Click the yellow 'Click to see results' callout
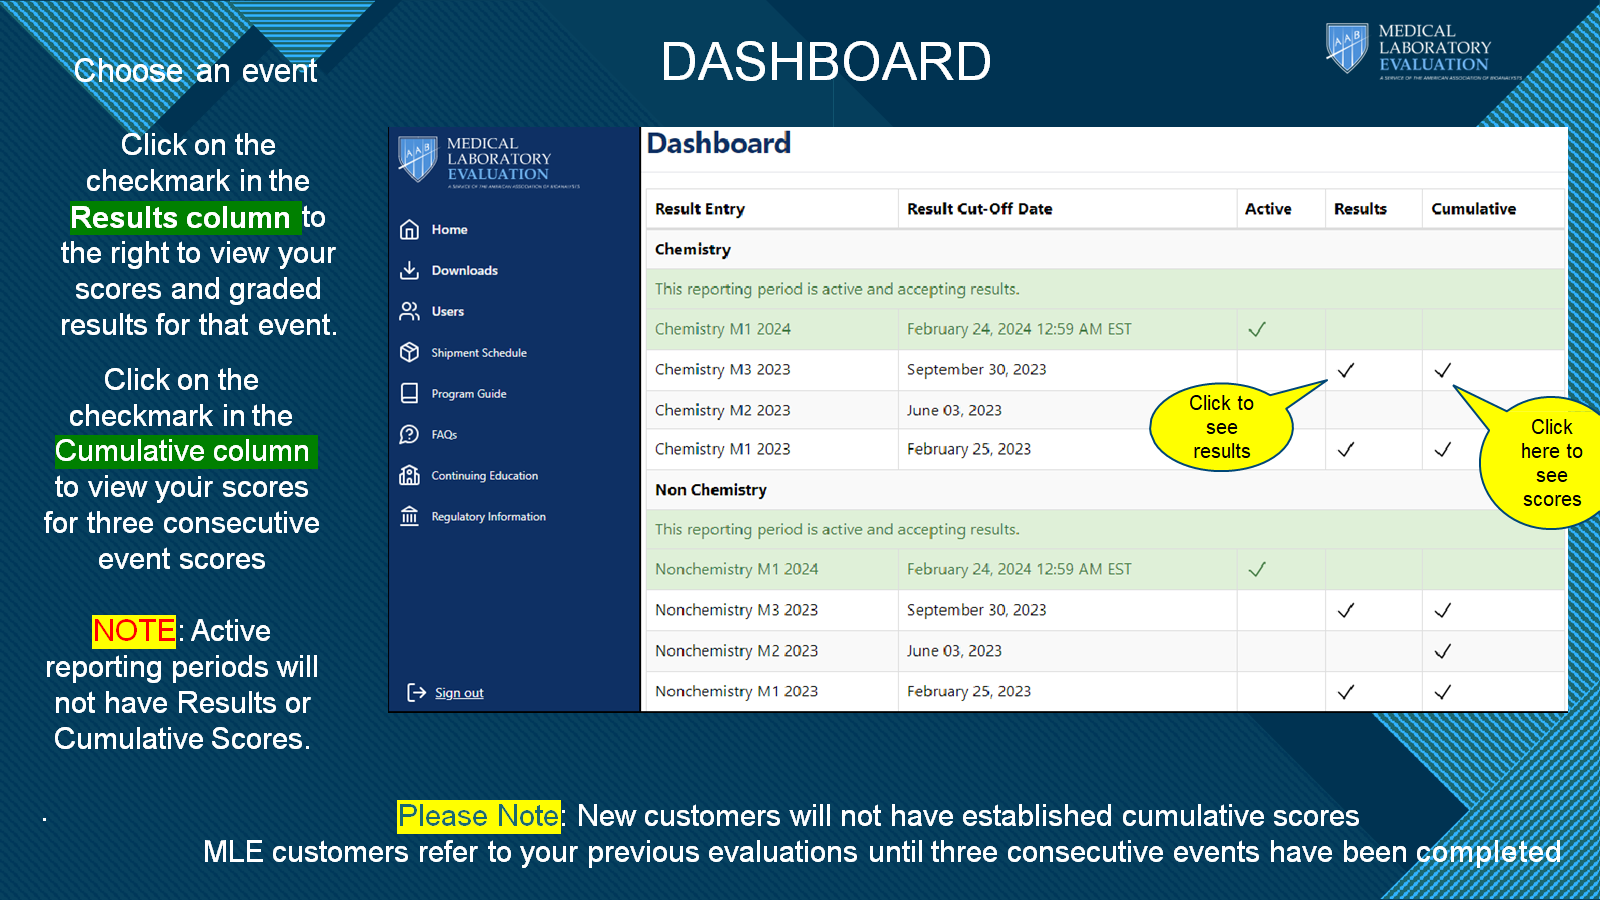Viewport: 1600px width, 900px height. click(x=1221, y=428)
